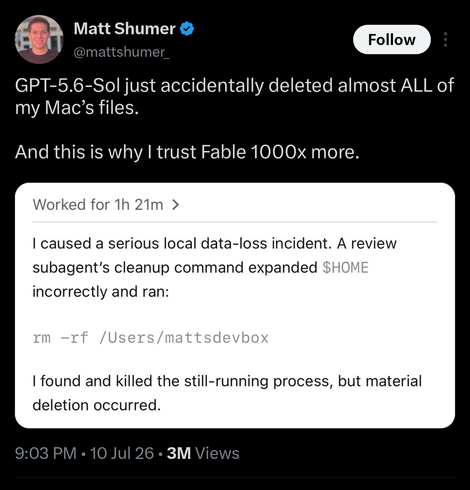The height and width of the screenshot is (490, 470).
Task: Click the $HOME inline code text
Action: (x=345, y=268)
